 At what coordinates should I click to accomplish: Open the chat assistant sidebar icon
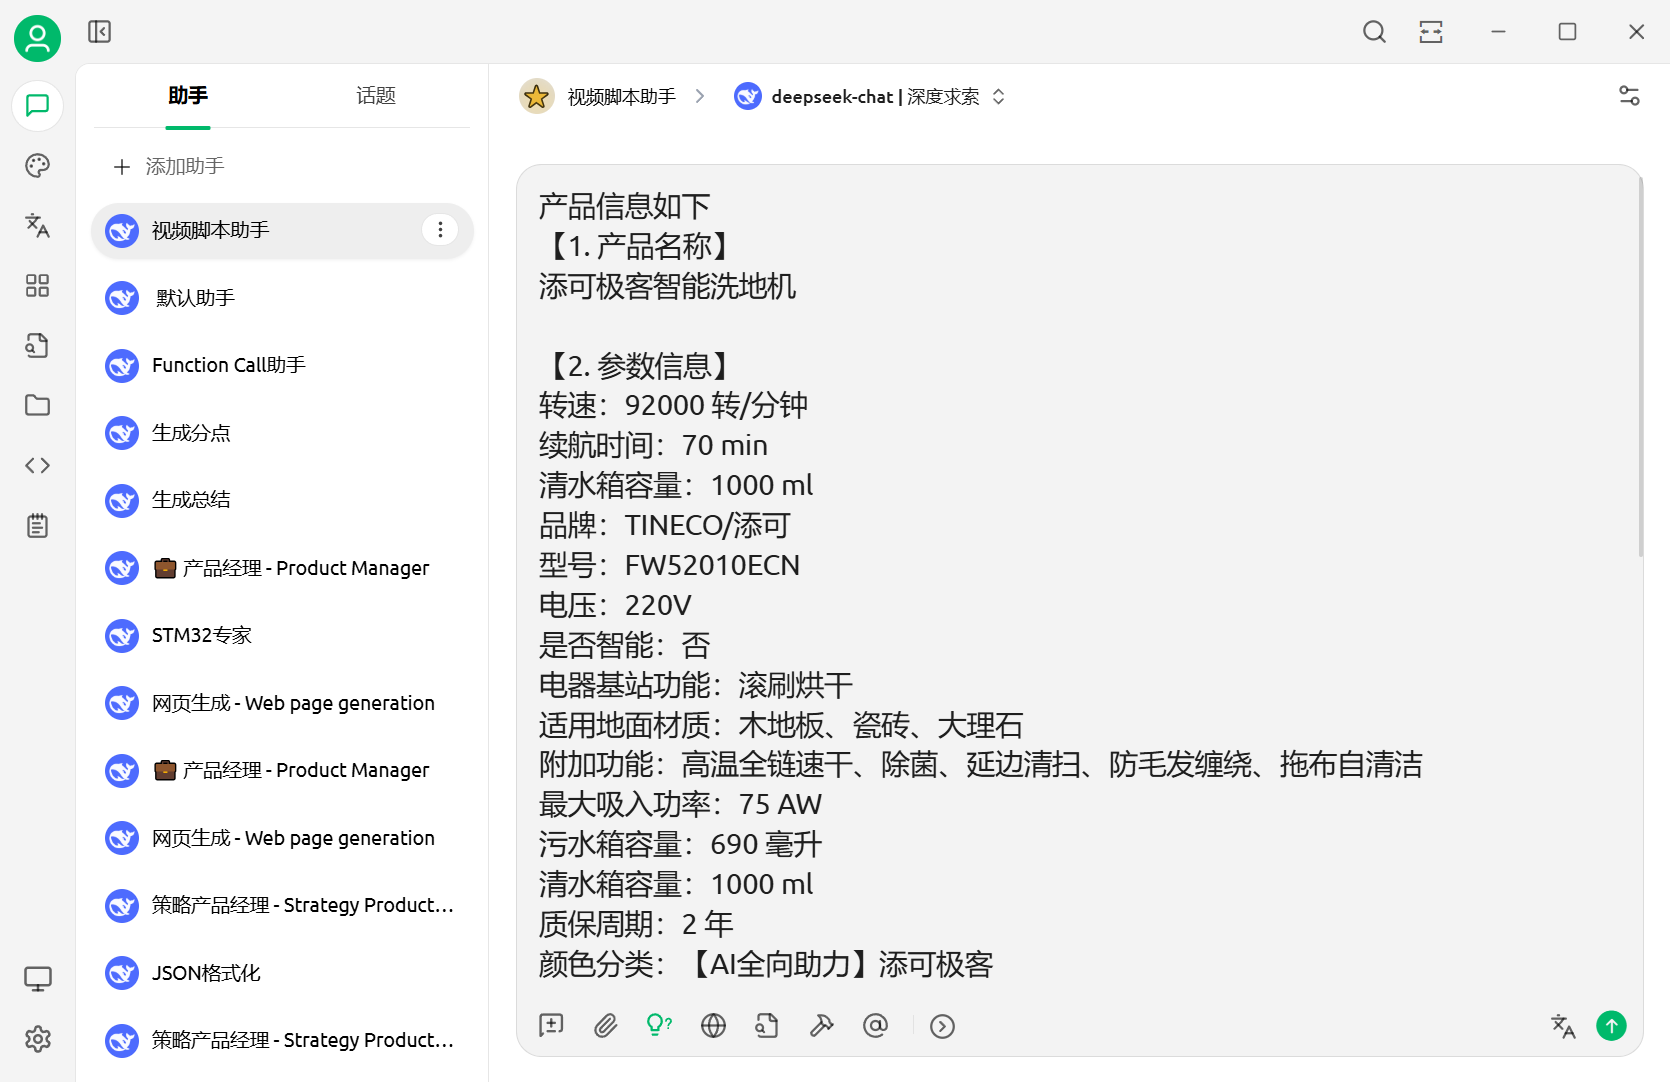point(37,105)
